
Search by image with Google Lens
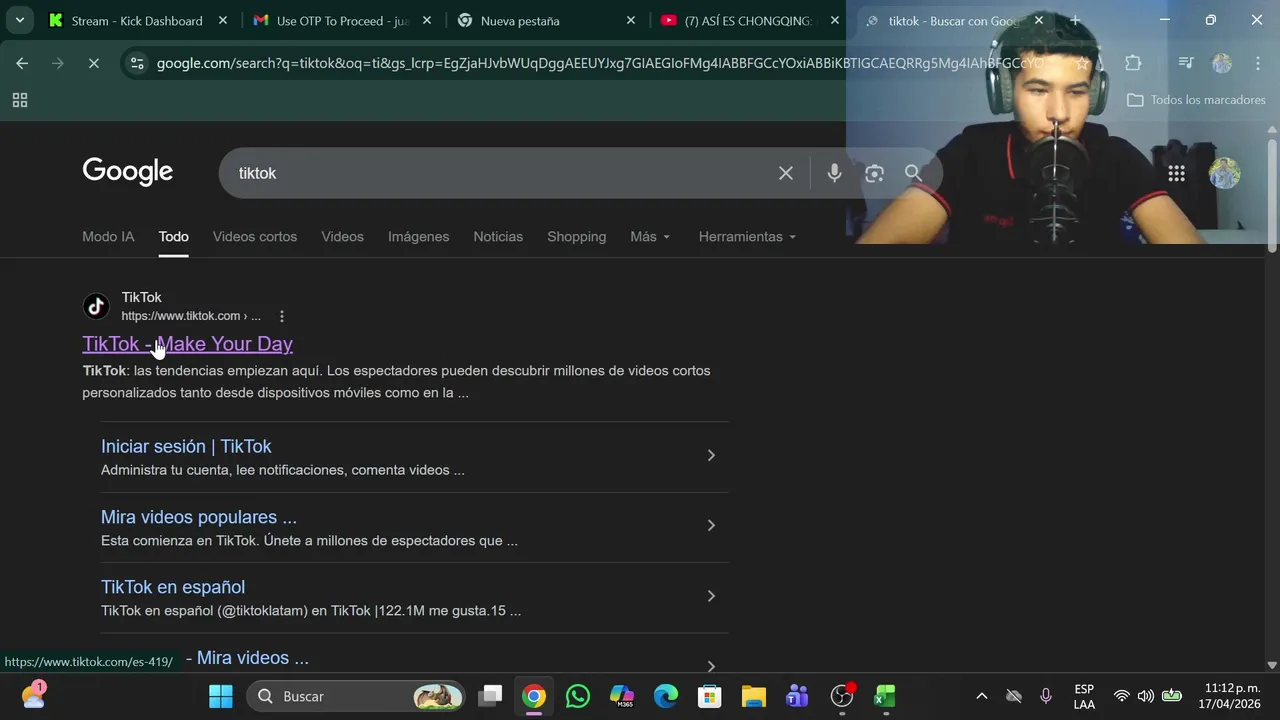(875, 173)
